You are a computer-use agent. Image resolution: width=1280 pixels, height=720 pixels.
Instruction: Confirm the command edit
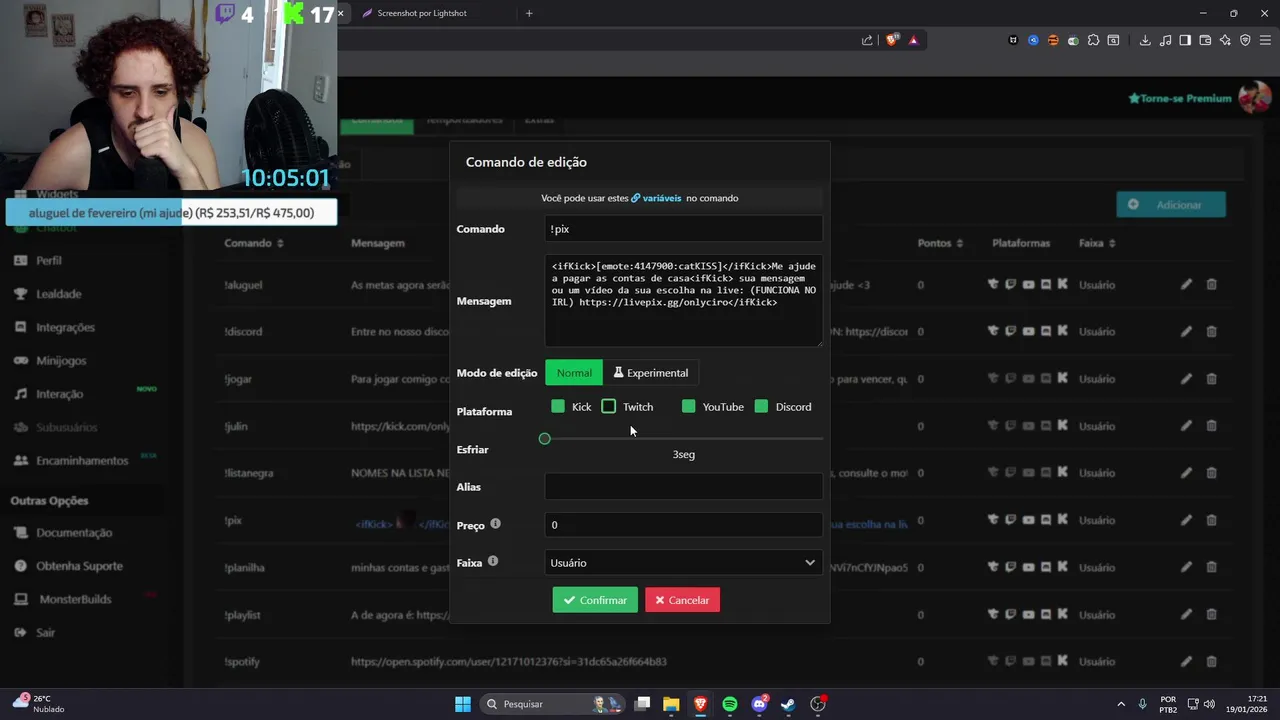pos(595,600)
